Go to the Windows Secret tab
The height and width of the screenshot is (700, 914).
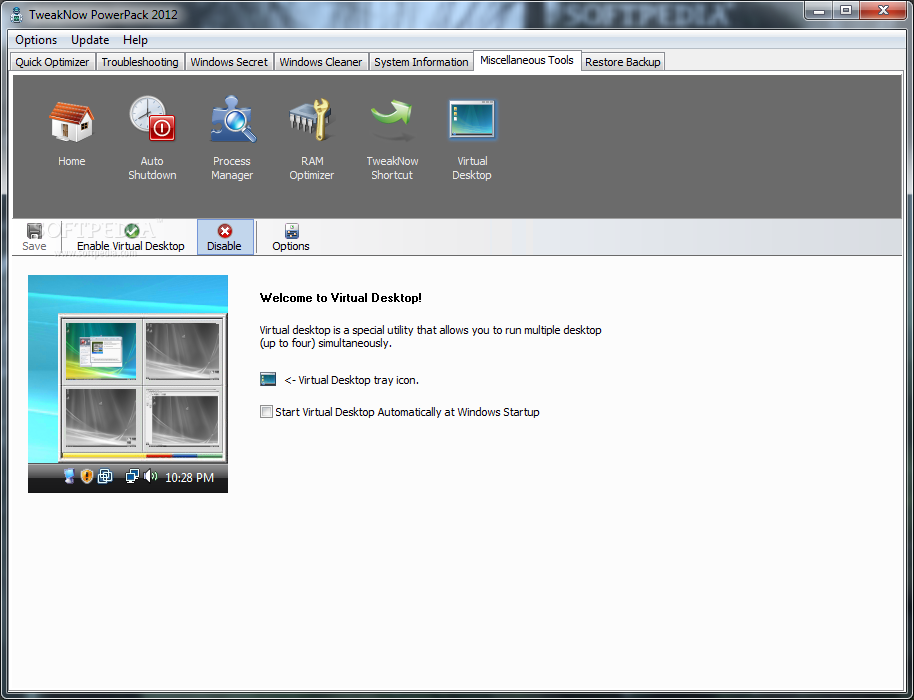229,62
